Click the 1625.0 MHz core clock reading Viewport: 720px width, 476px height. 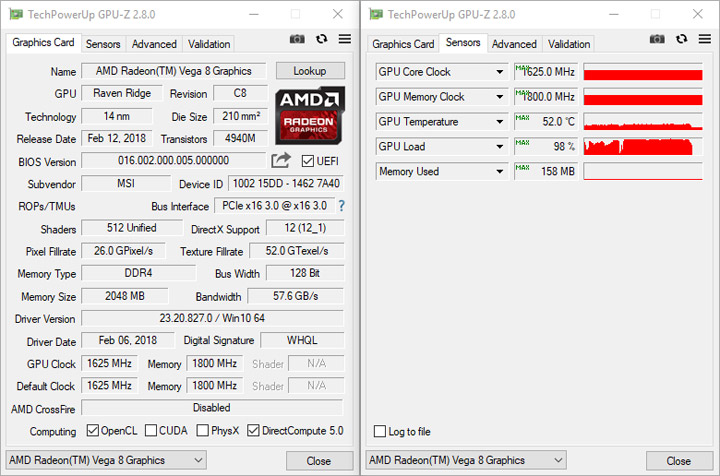(x=546, y=72)
